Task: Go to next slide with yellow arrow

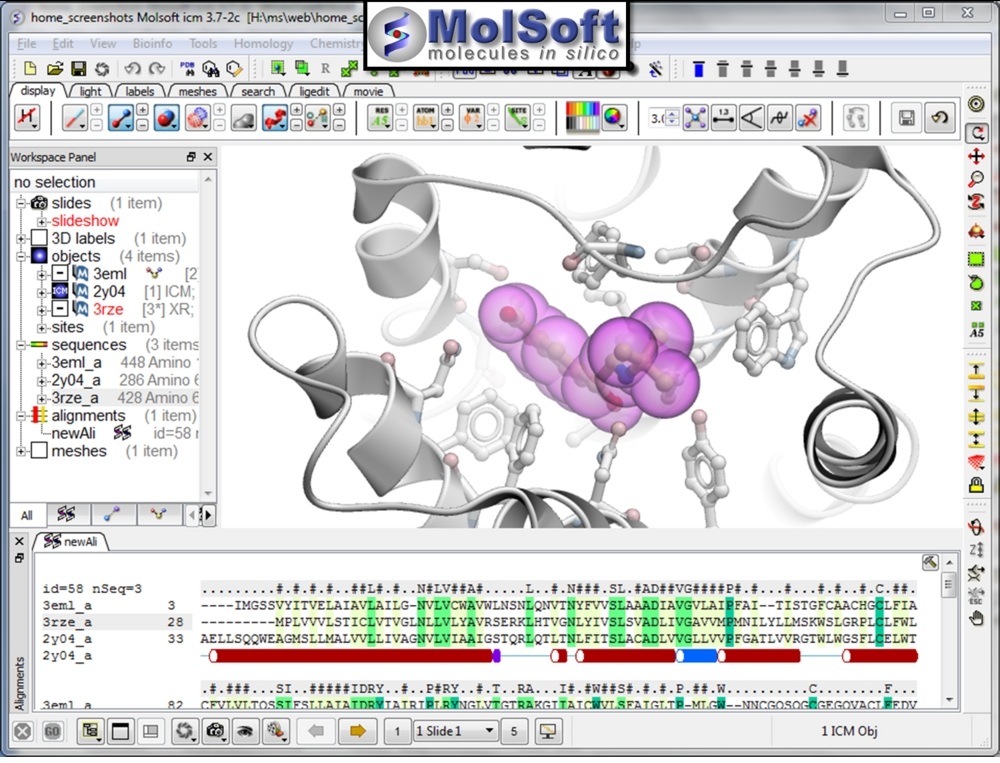Action: point(354,731)
